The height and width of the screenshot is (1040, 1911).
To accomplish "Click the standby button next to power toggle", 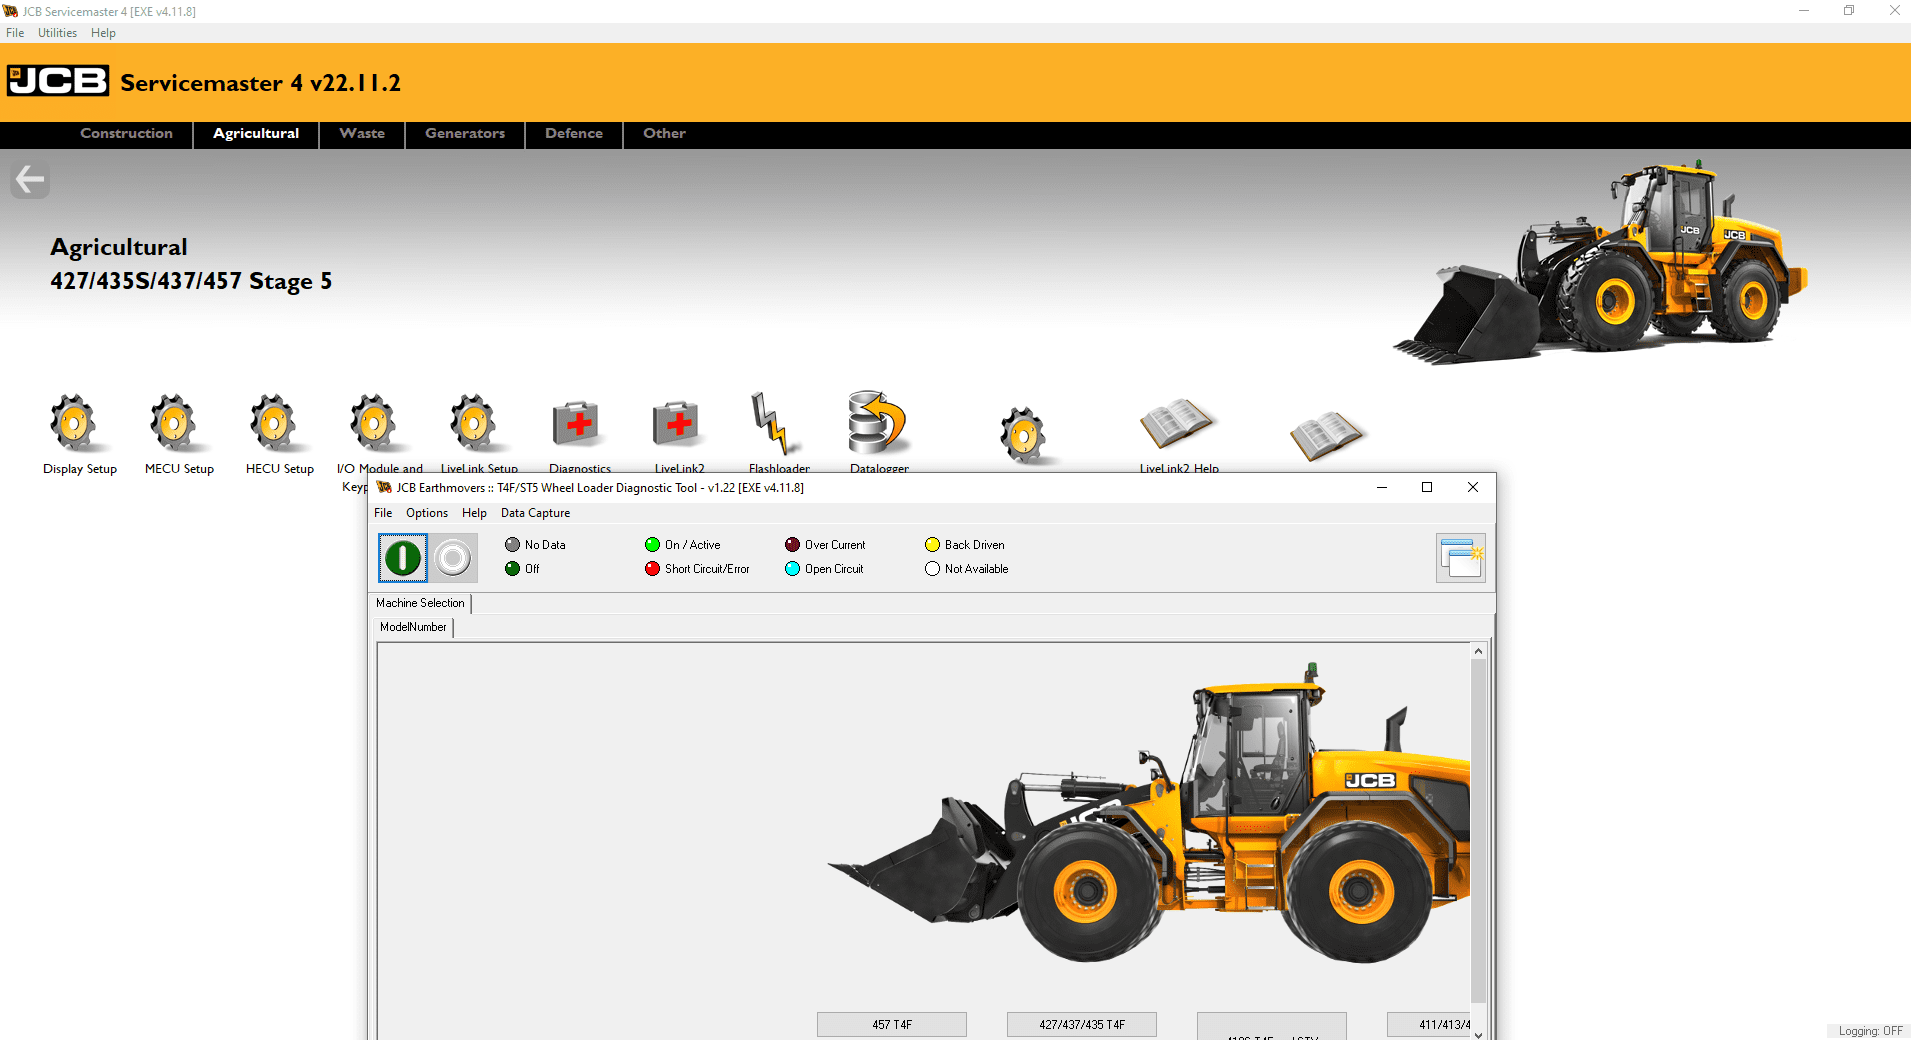I will point(454,558).
